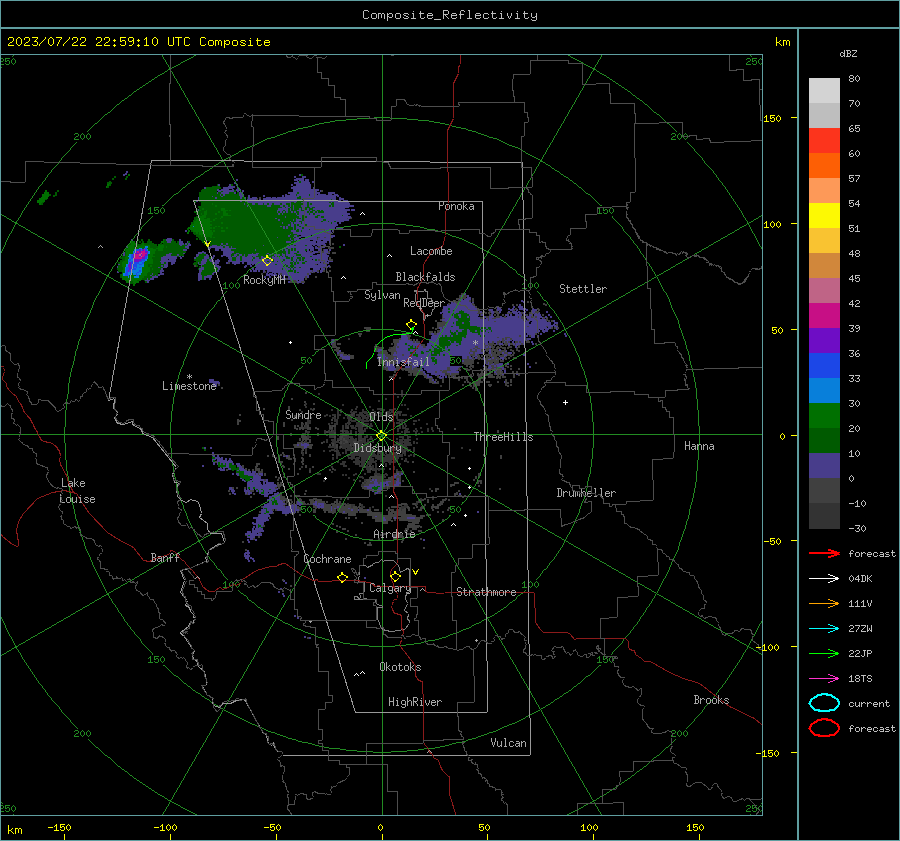Click the Lake Louise label
Image resolution: width=900 pixels, height=841 pixels.
coord(77,491)
